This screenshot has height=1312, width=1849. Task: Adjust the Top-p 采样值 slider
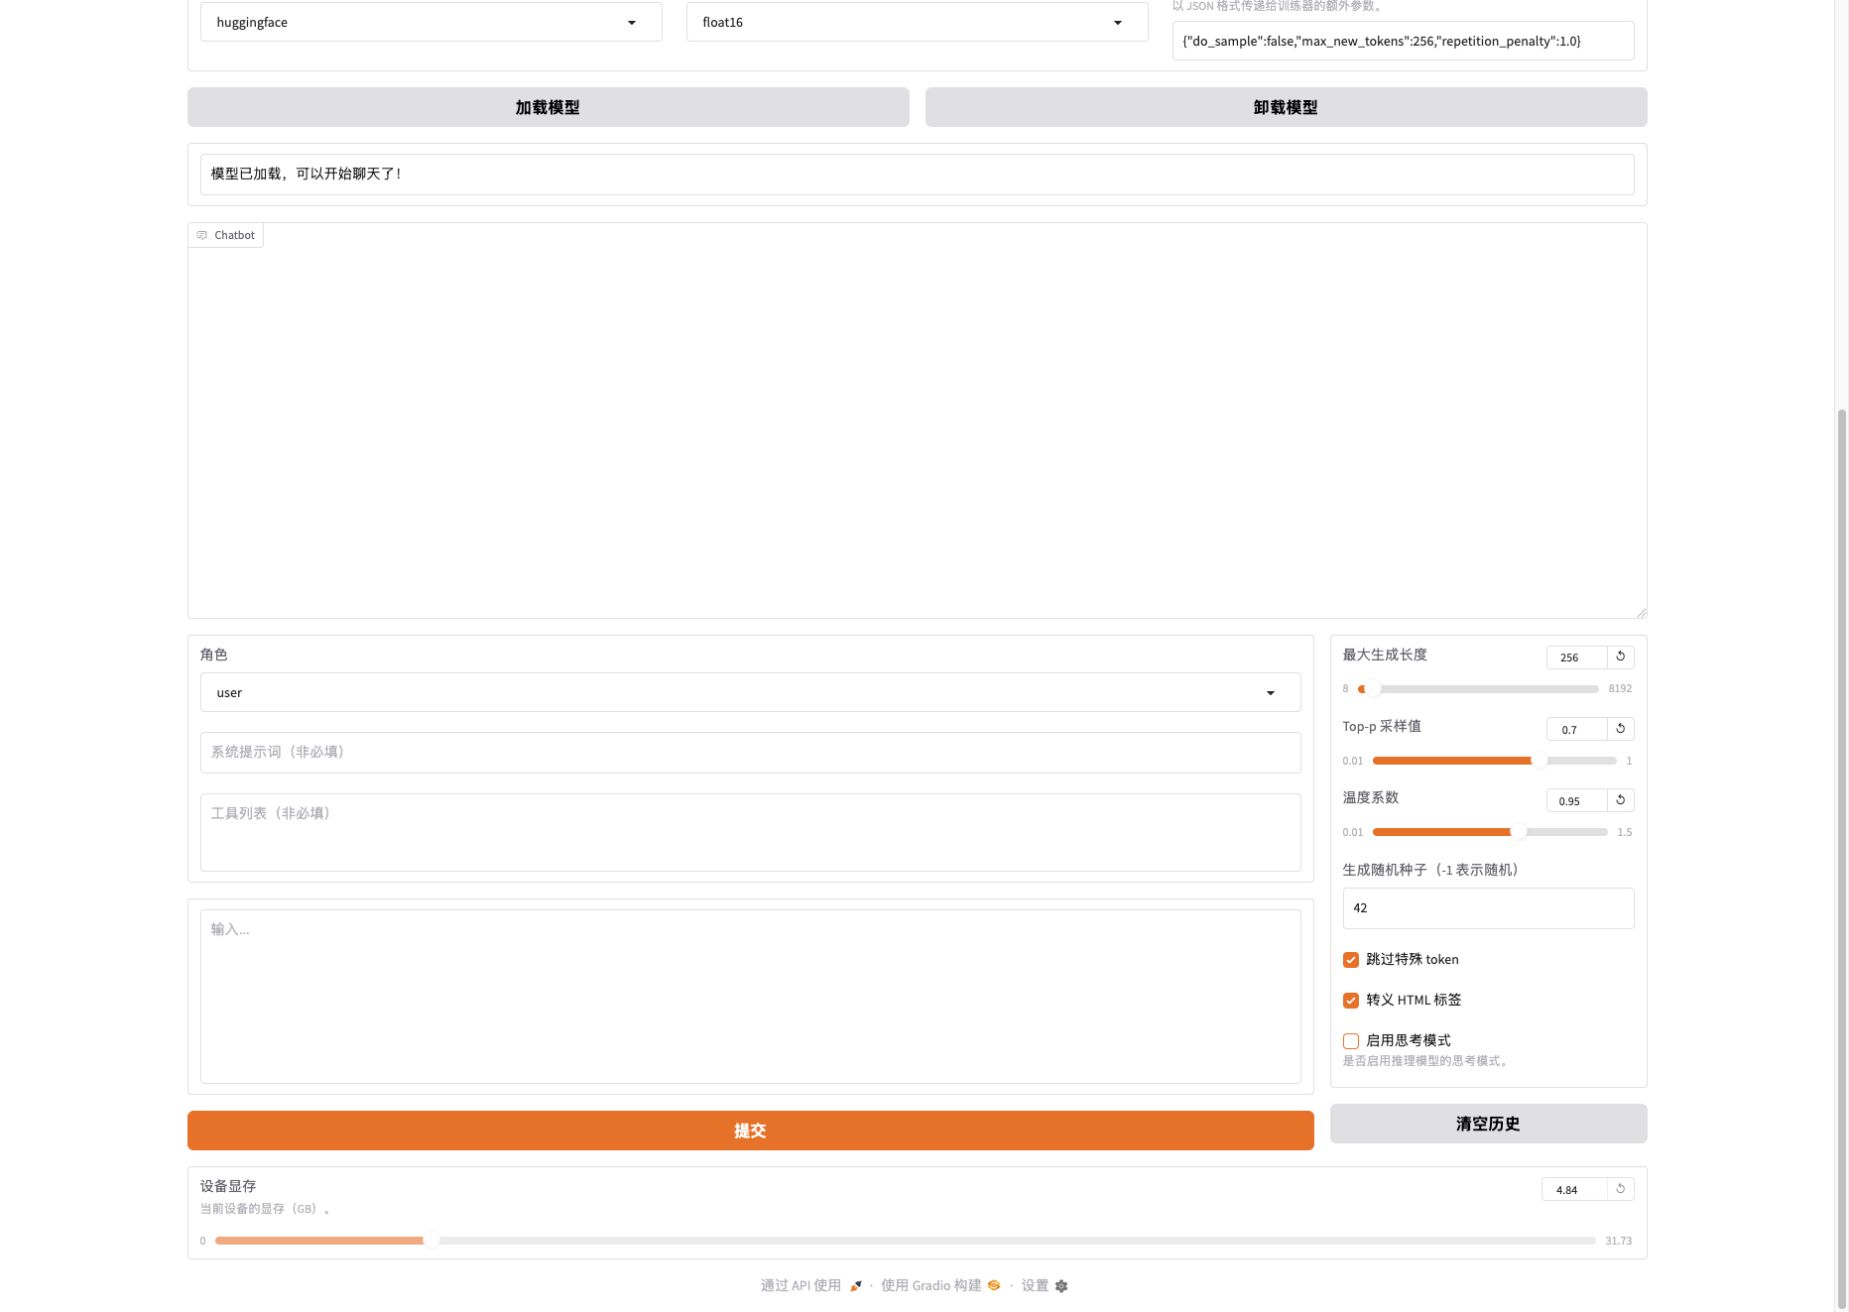coord(1494,761)
